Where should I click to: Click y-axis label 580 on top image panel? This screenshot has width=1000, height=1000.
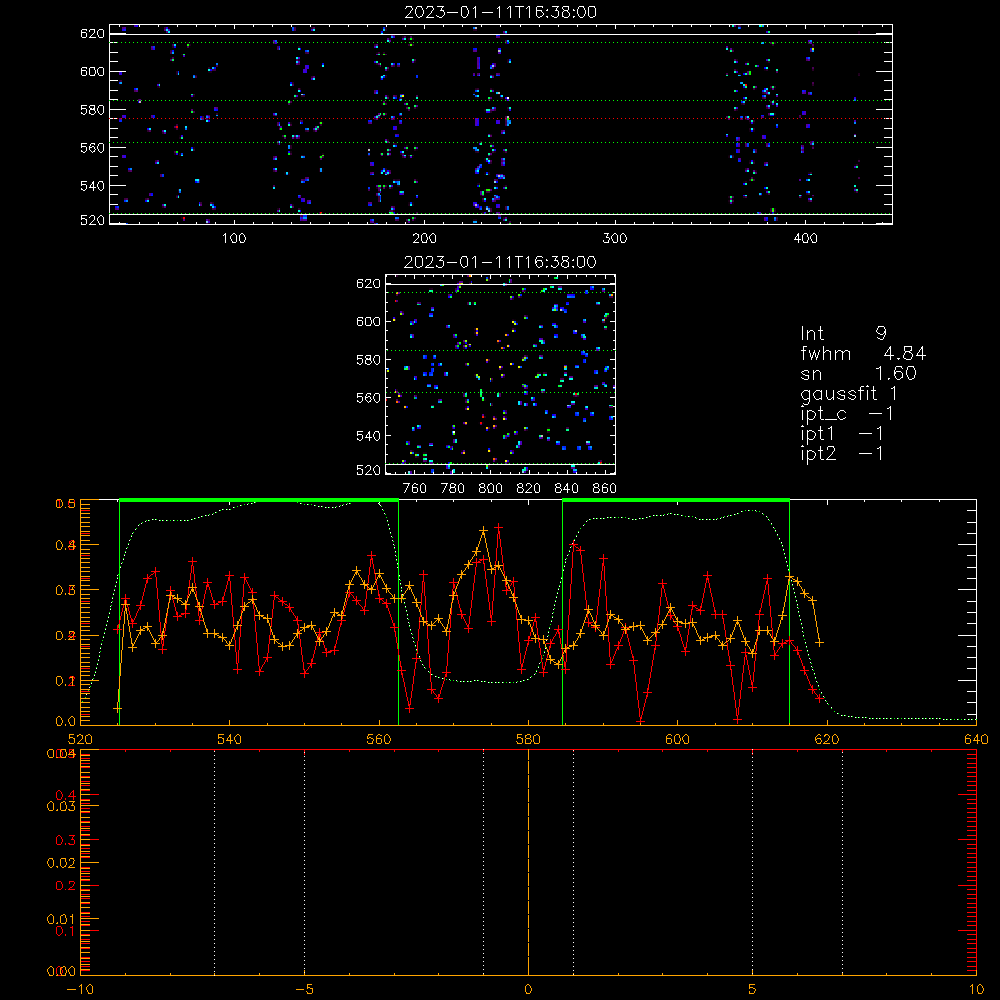tap(92, 110)
